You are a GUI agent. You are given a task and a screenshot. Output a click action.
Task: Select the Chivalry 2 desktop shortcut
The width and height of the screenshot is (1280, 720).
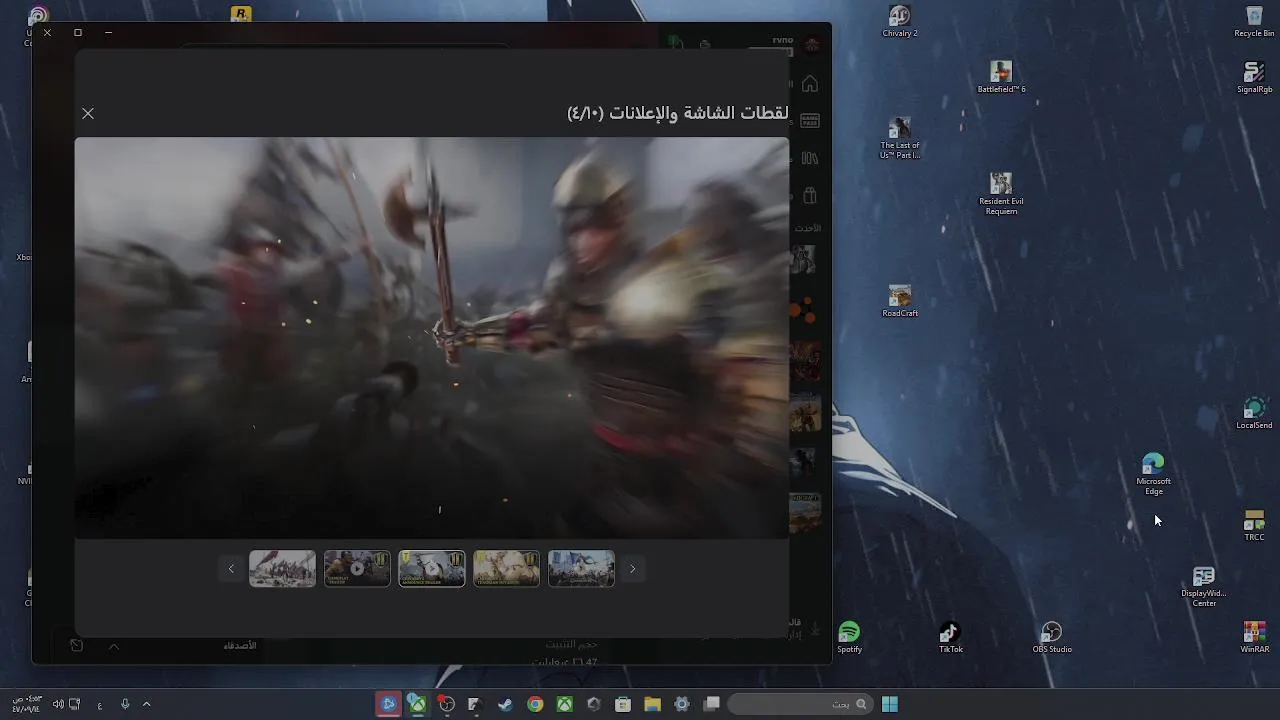tap(900, 21)
